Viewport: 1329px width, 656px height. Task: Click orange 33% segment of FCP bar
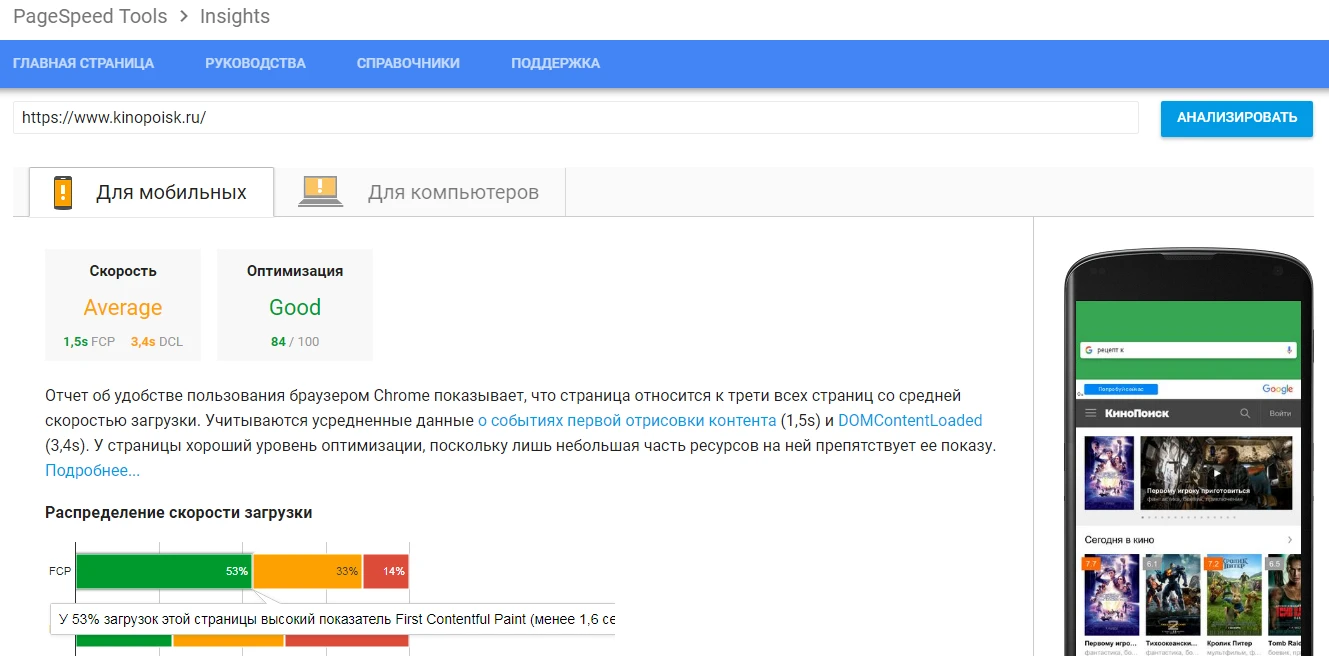tap(307, 571)
